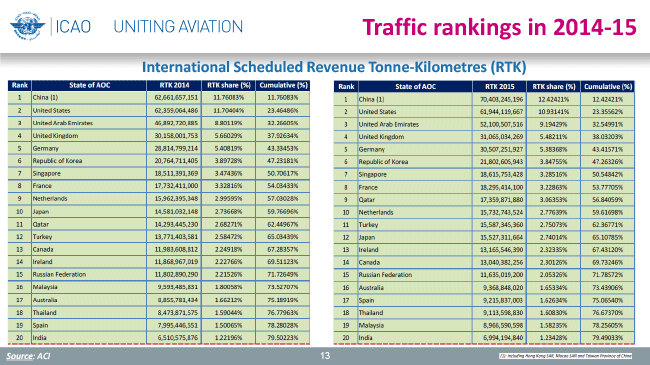The image size is (650, 365).
Task: Click the Source: ACI footer text
Action: tap(28, 356)
